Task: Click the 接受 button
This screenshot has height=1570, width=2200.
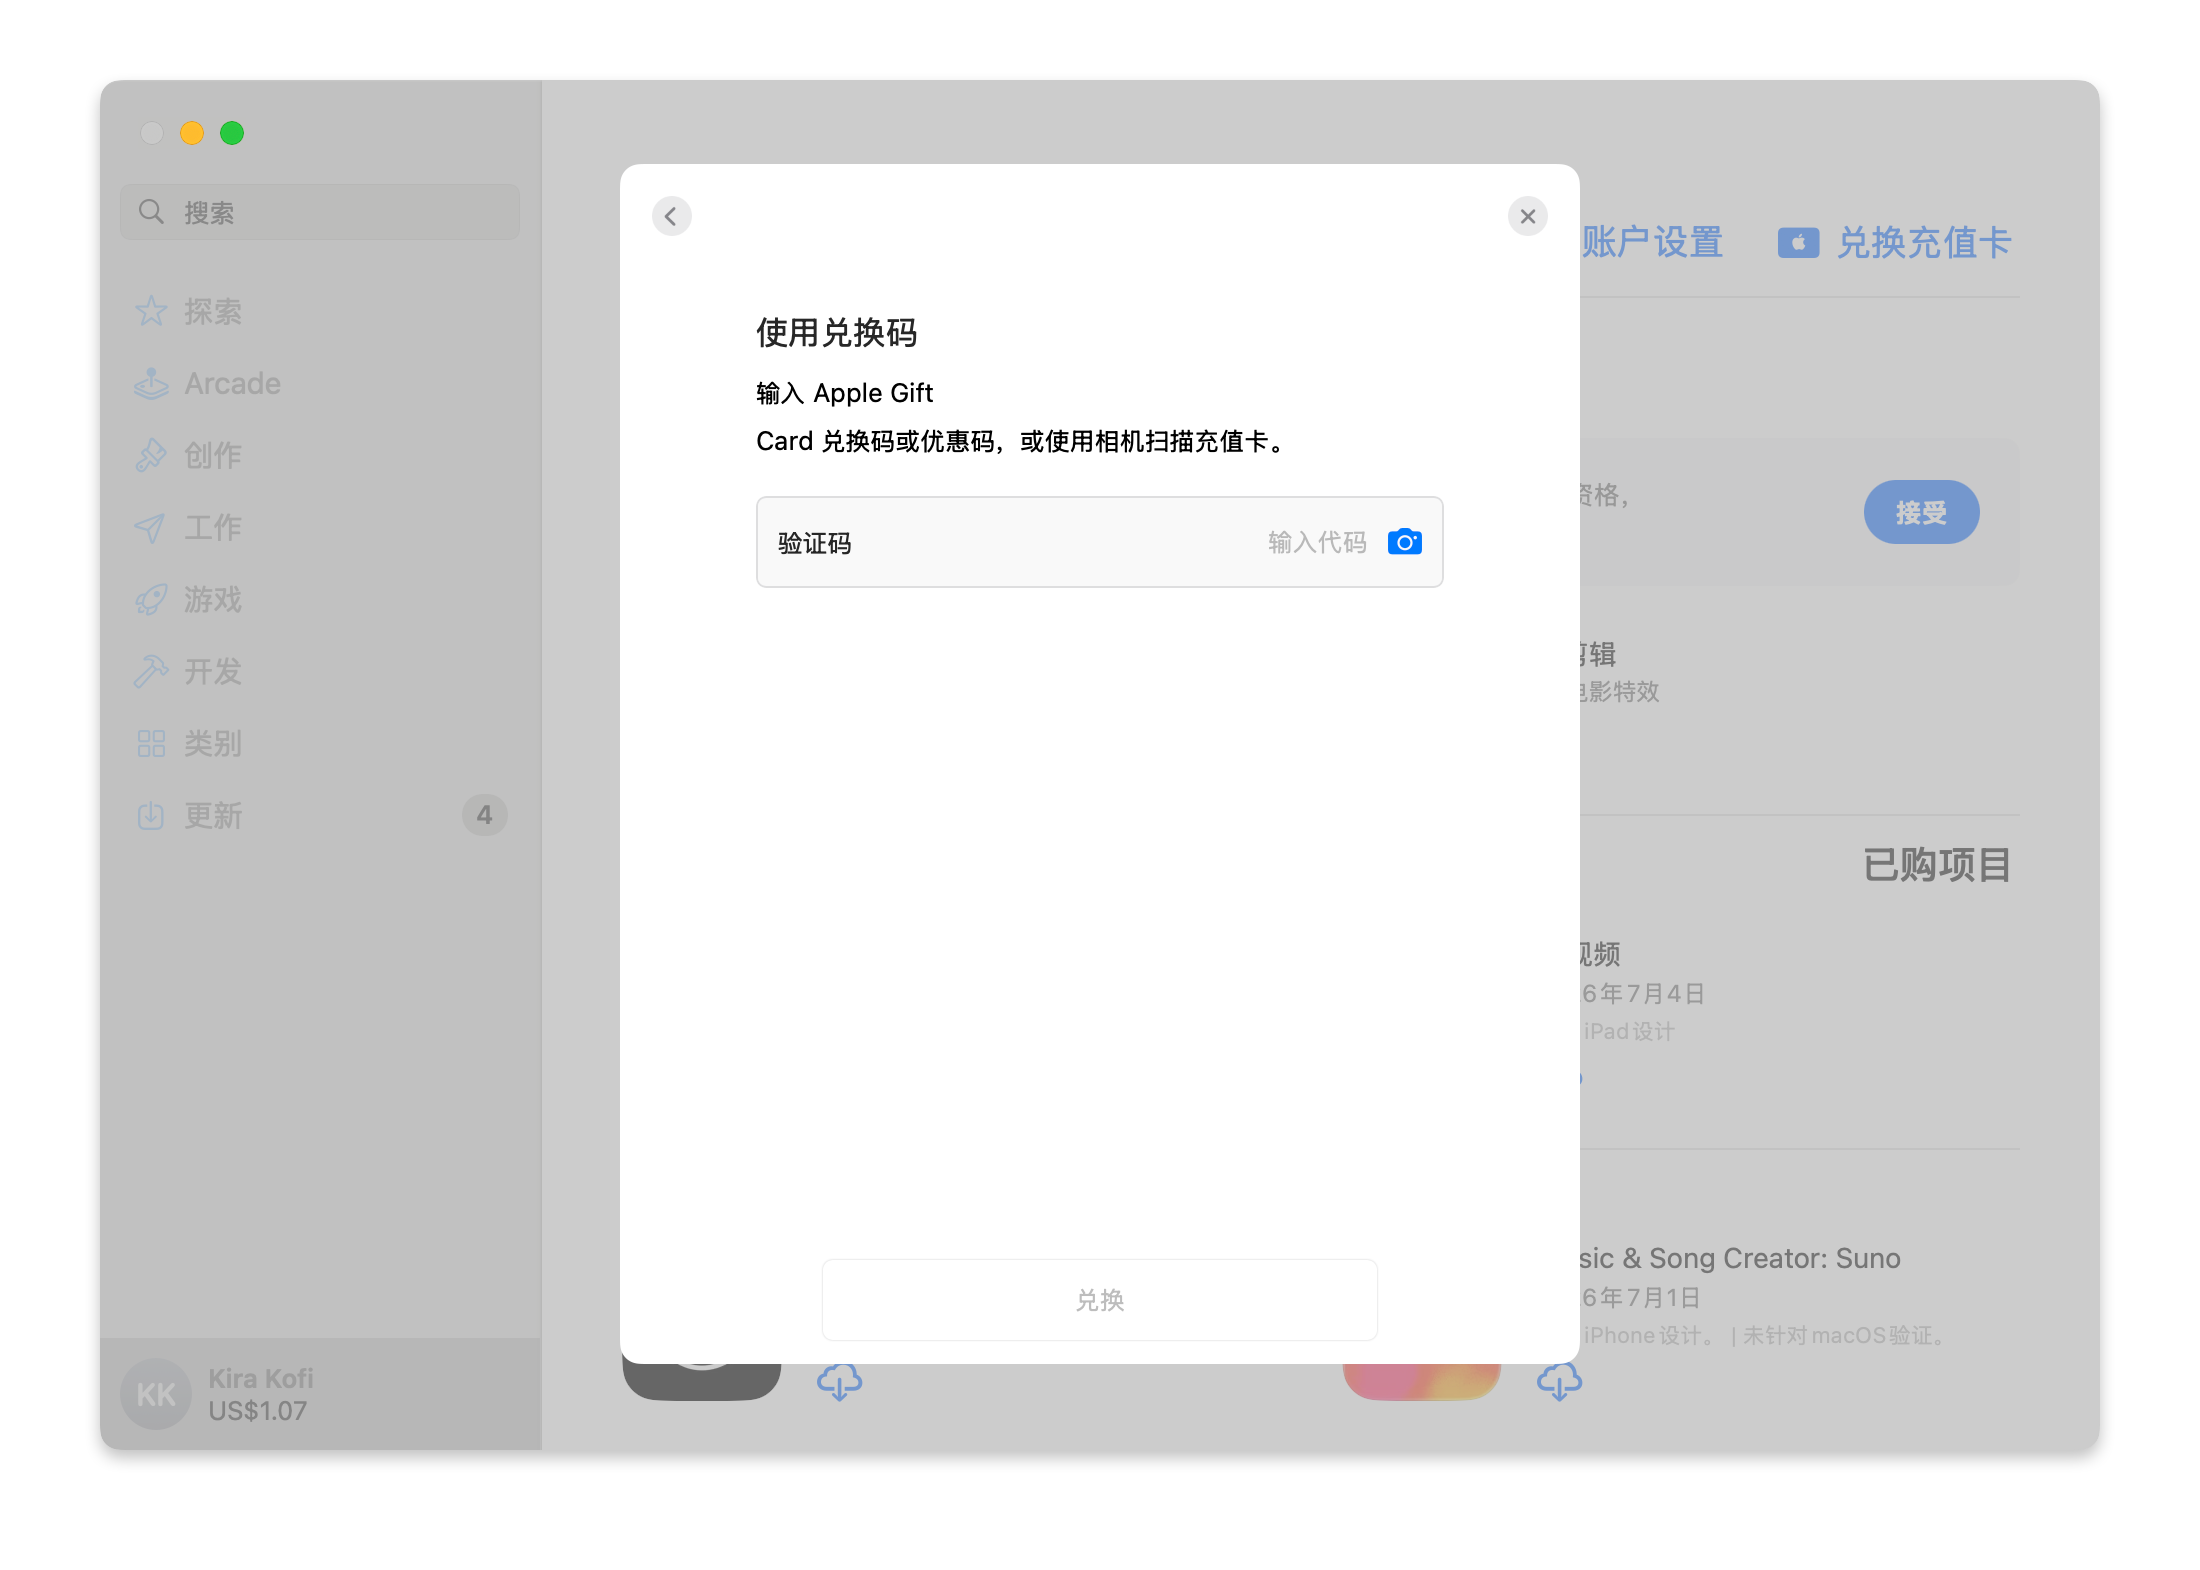Action: (1921, 512)
